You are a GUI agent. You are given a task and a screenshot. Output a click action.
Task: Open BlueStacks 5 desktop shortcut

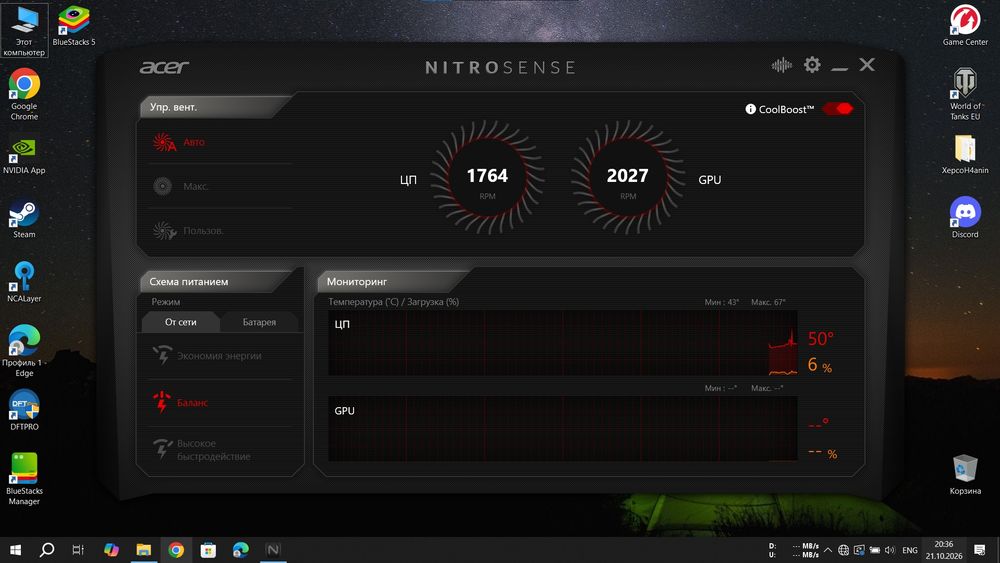pyautogui.click(x=74, y=26)
